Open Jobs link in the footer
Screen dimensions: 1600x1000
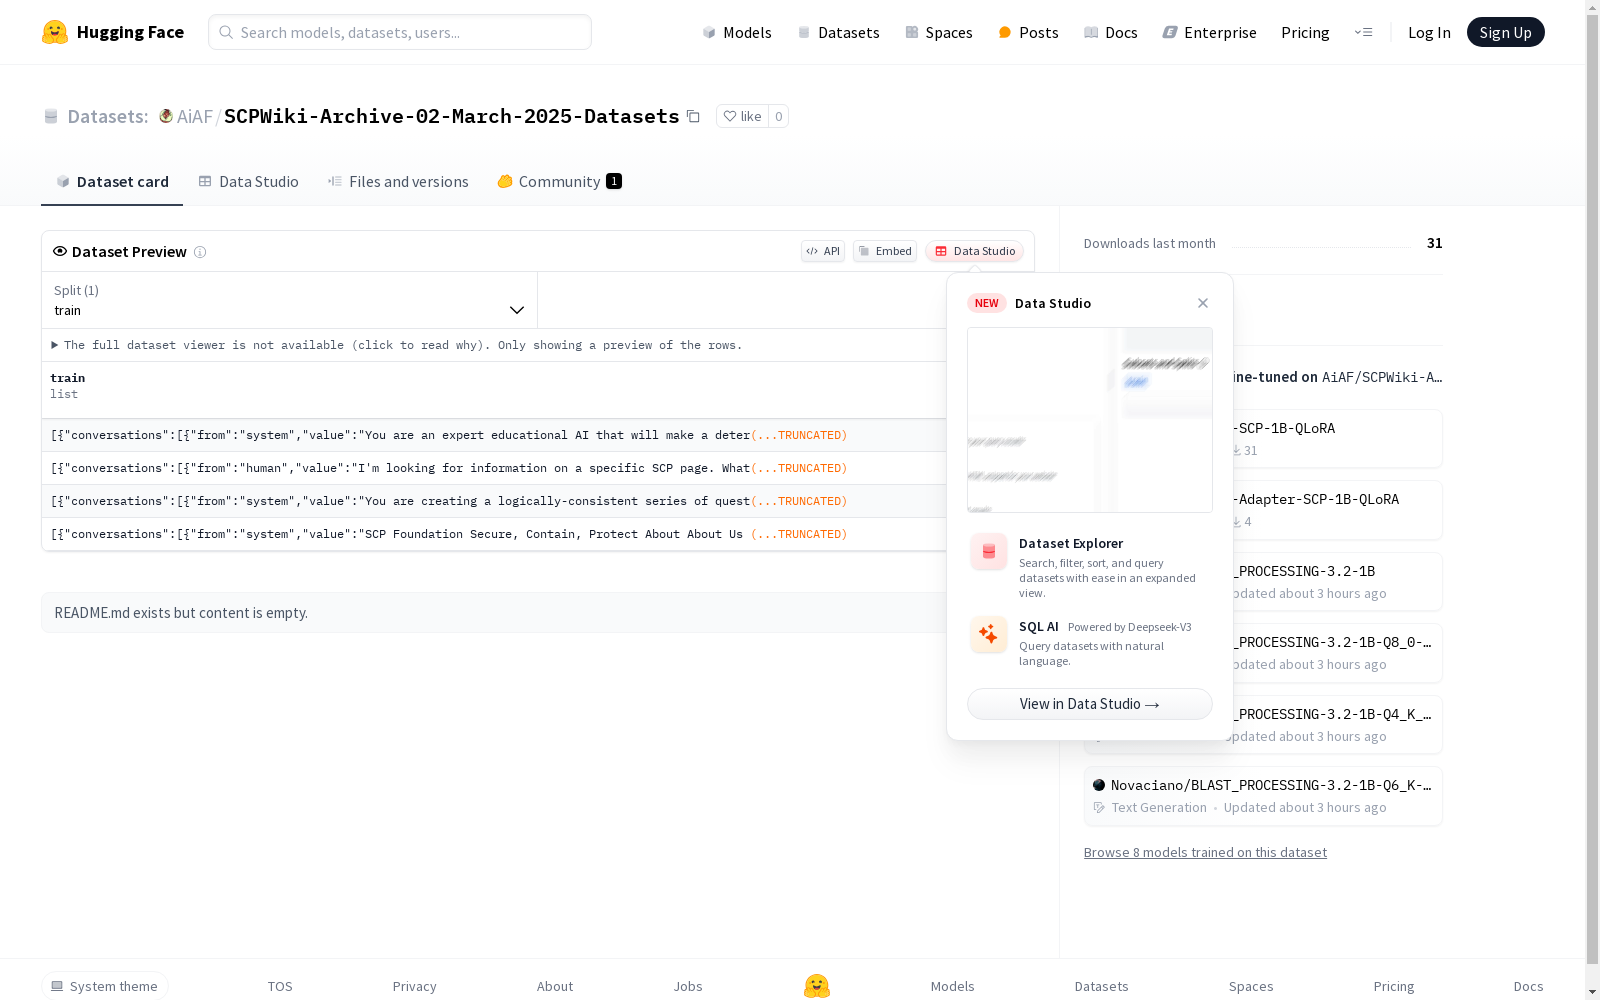pyautogui.click(x=688, y=986)
